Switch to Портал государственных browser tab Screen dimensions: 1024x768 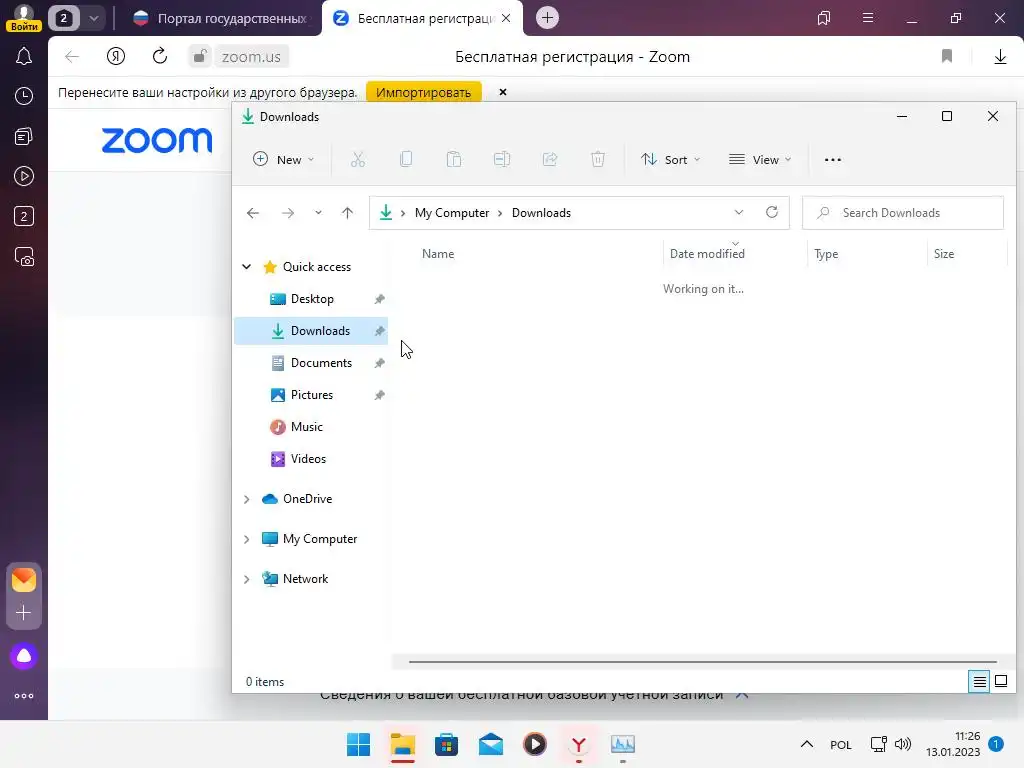click(219, 18)
